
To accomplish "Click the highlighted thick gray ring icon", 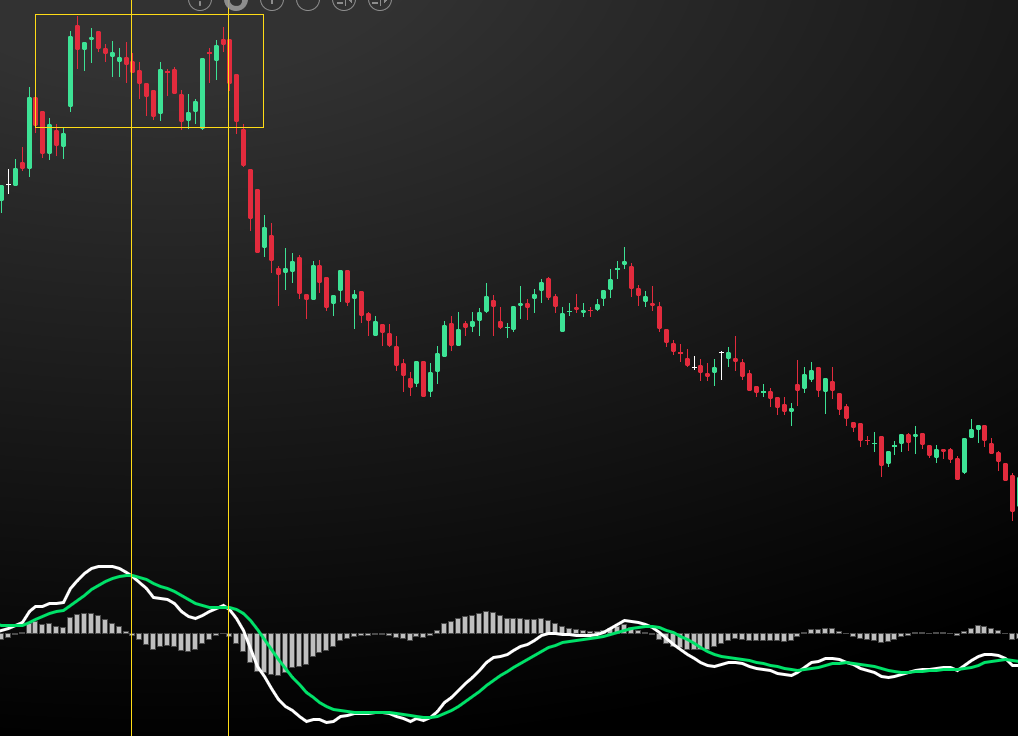I will [x=236, y=2].
